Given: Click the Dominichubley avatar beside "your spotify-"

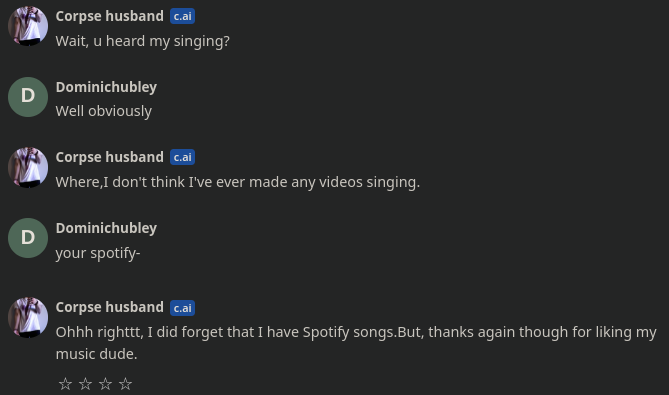Looking at the screenshot, I should pos(28,238).
